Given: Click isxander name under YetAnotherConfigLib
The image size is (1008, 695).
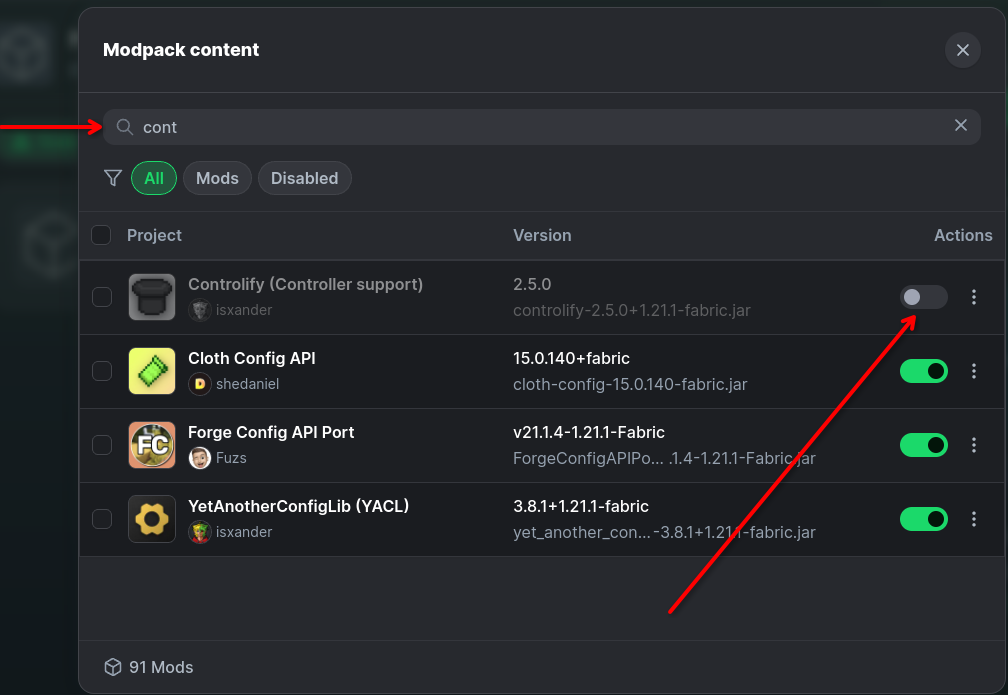Looking at the screenshot, I should (x=244, y=532).
